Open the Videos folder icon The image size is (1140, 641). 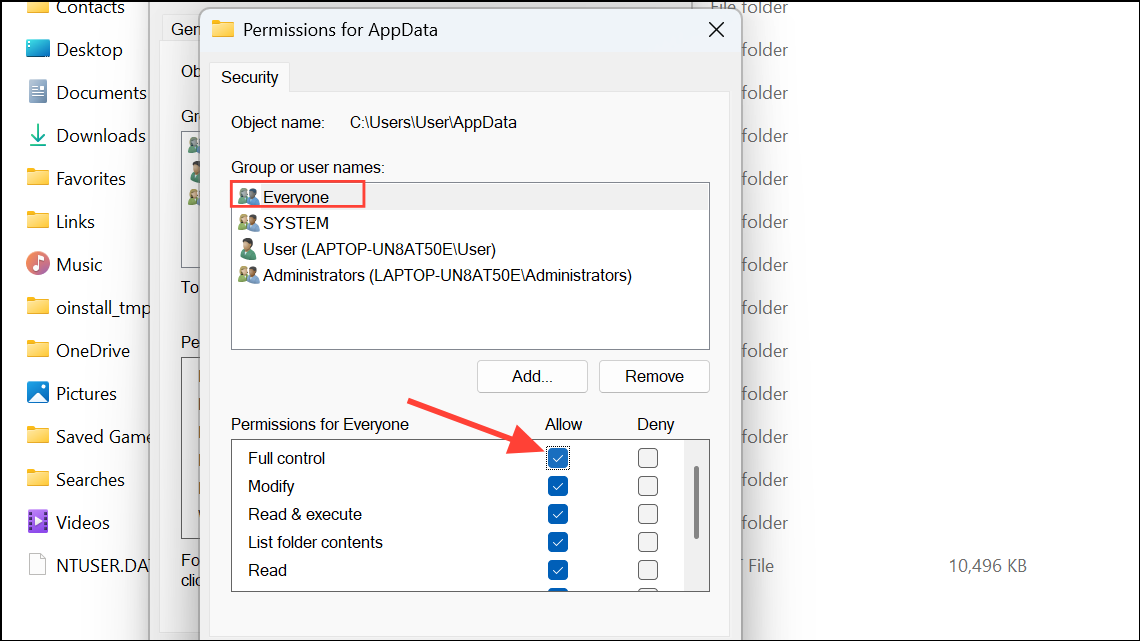coord(38,521)
